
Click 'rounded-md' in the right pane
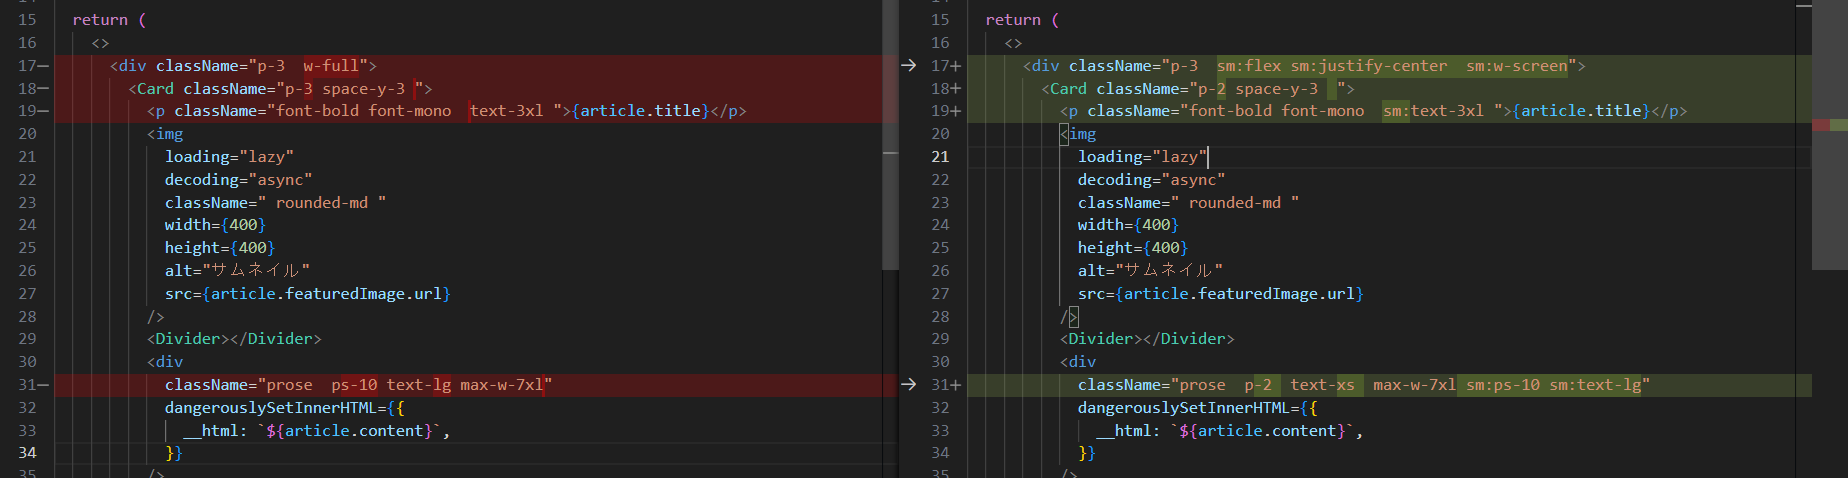tap(1235, 203)
